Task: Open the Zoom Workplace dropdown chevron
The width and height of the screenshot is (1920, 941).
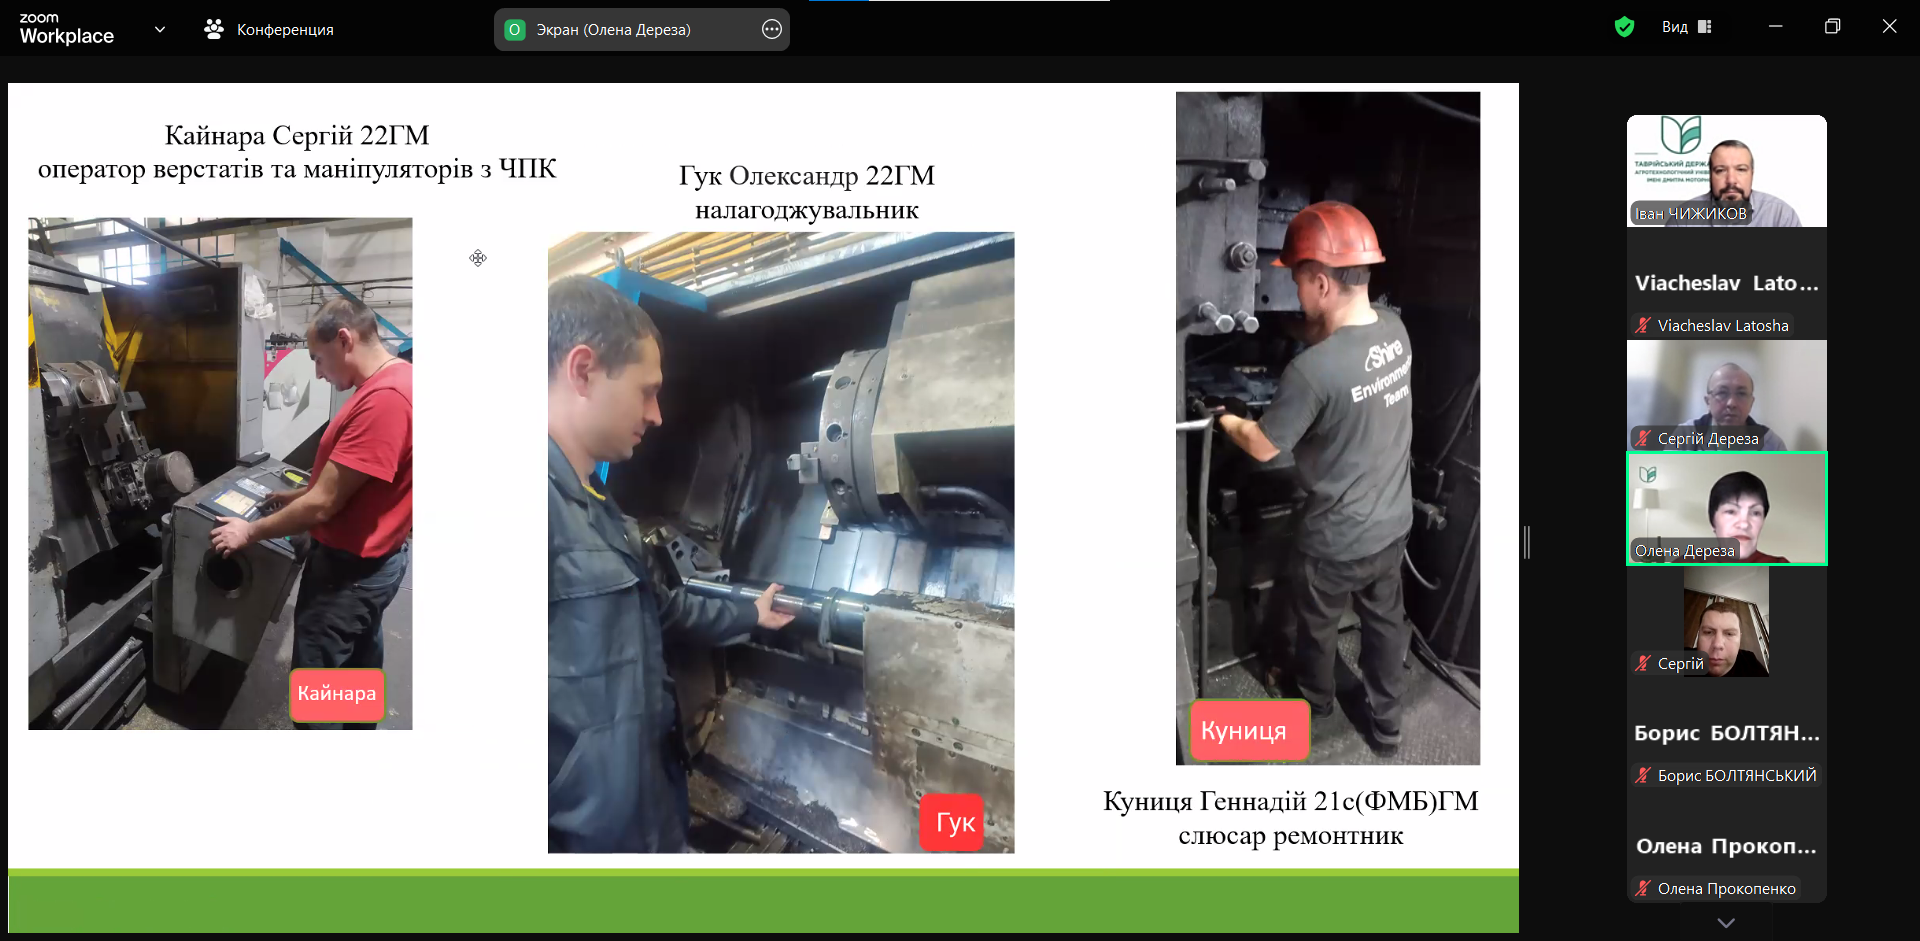Action: (x=160, y=29)
